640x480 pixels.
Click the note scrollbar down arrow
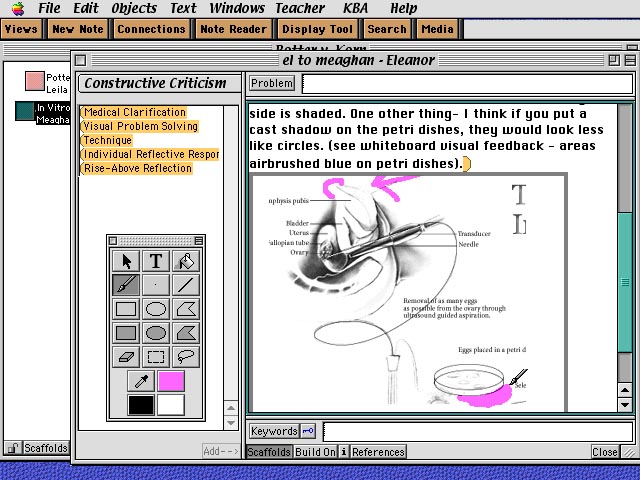[625, 404]
